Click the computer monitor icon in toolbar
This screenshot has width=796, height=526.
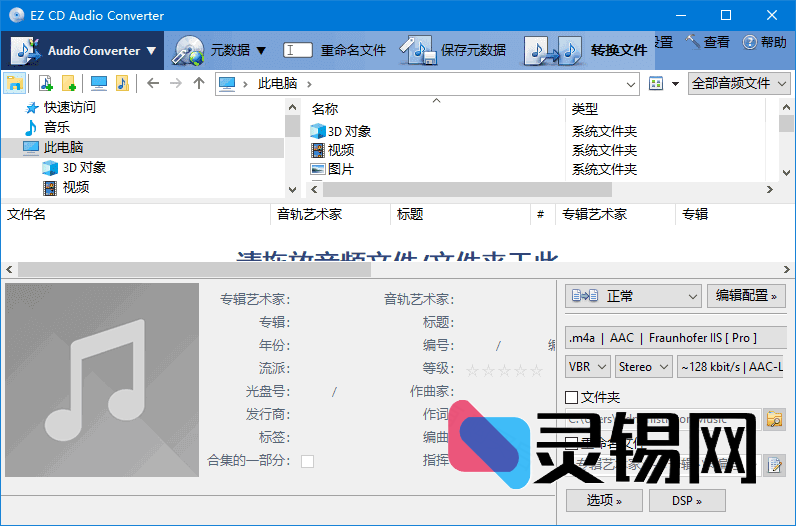coord(98,83)
